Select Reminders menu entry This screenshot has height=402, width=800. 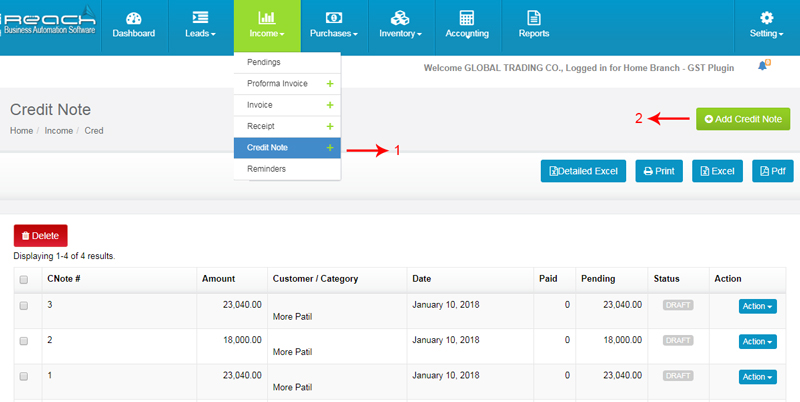coord(287,169)
